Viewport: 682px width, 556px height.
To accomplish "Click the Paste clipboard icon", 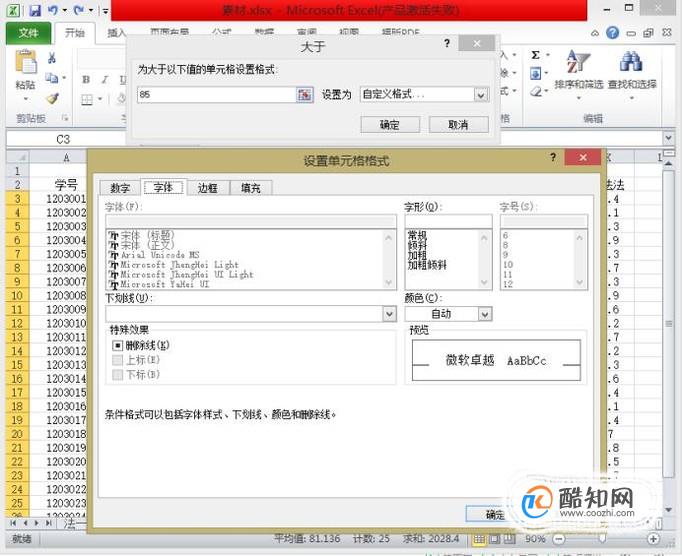I will pos(26,62).
